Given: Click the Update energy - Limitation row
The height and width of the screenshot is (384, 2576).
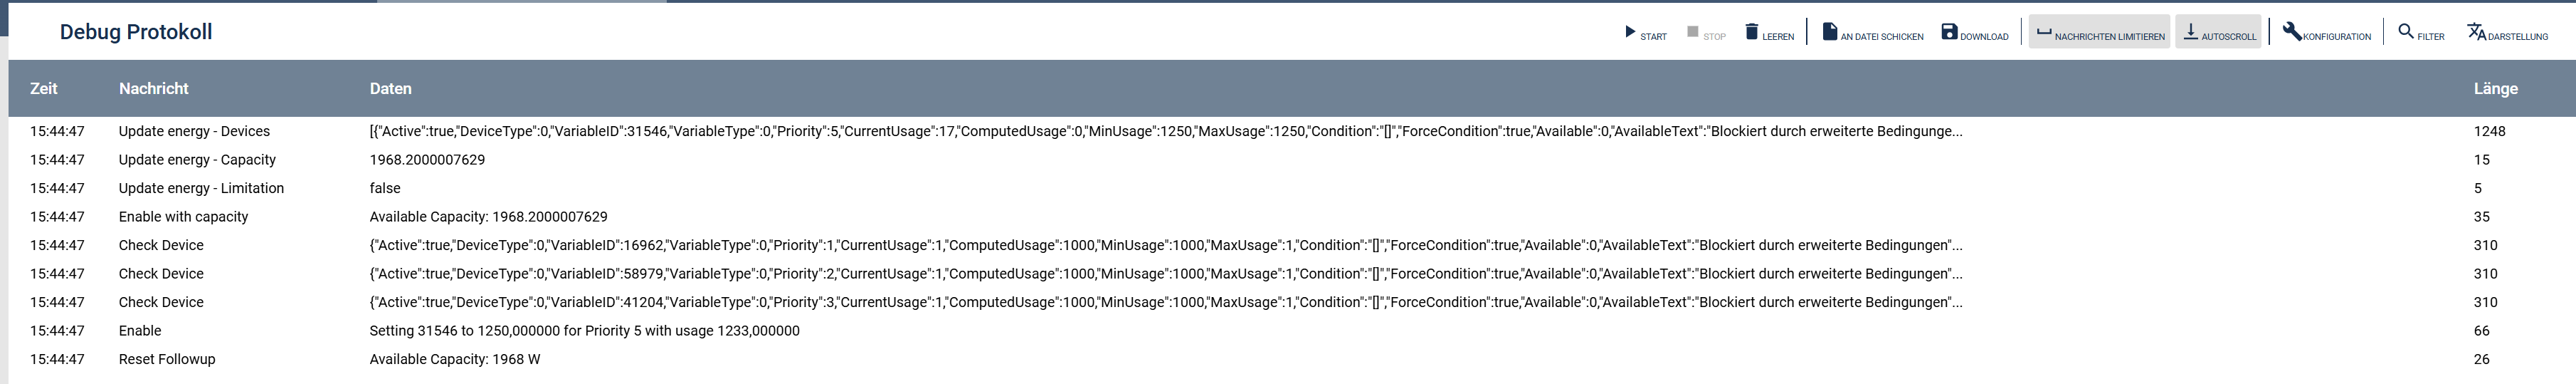Looking at the screenshot, I should (201, 188).
